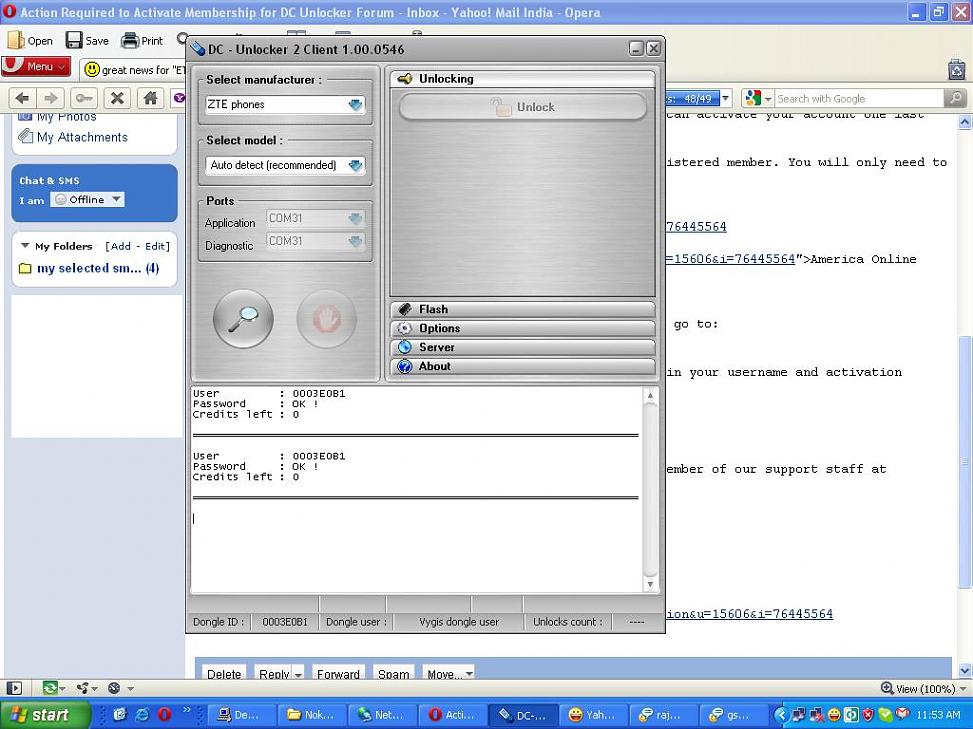Click in the Search with Google field
Screen dimensions: 973x729
[x=858, y=98]
